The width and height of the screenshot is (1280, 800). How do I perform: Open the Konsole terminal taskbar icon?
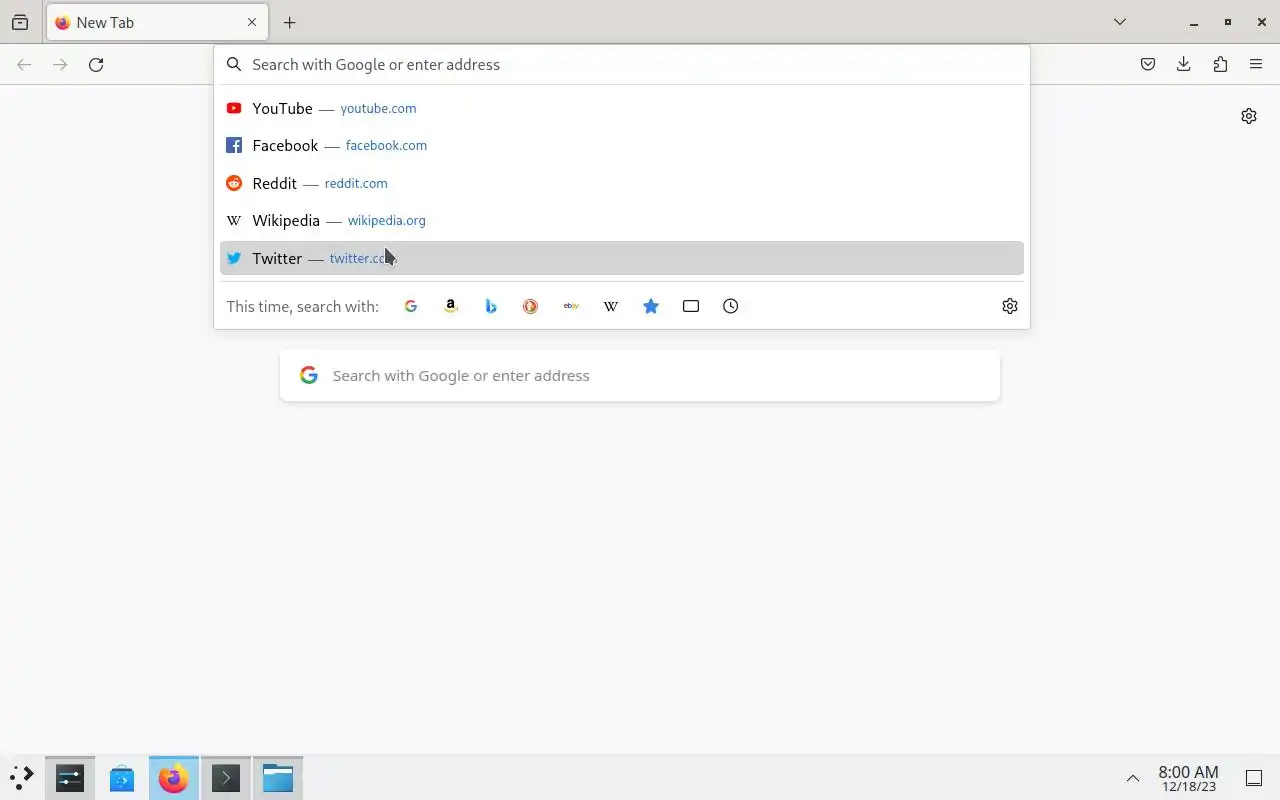click(x=226, y=777)
